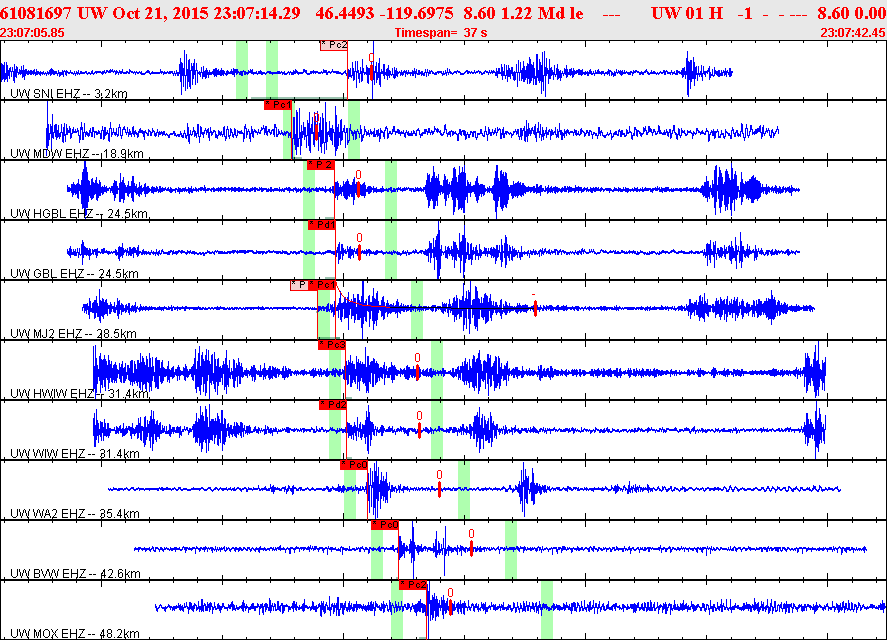
Task: Click the P pick flag on BVW trace
Action: tap(384, 525)
